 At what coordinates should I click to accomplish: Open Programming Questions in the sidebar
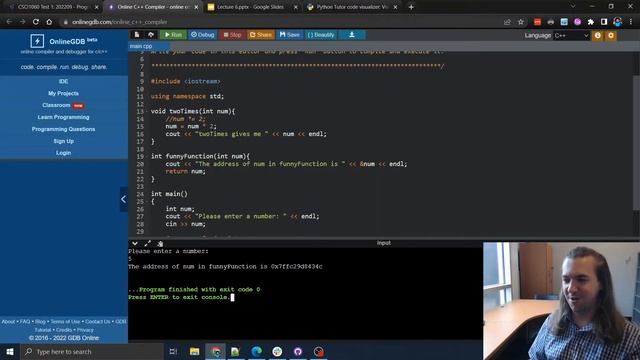click(x=63, y=129)
